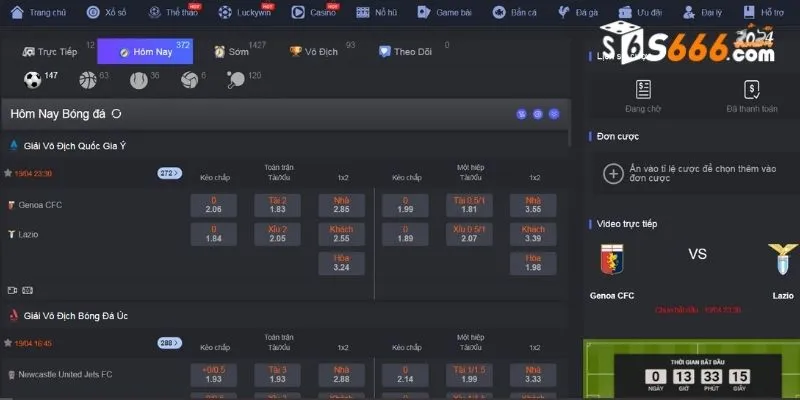Toggle favorite star for Genoa CFC match

click(8, 173)
